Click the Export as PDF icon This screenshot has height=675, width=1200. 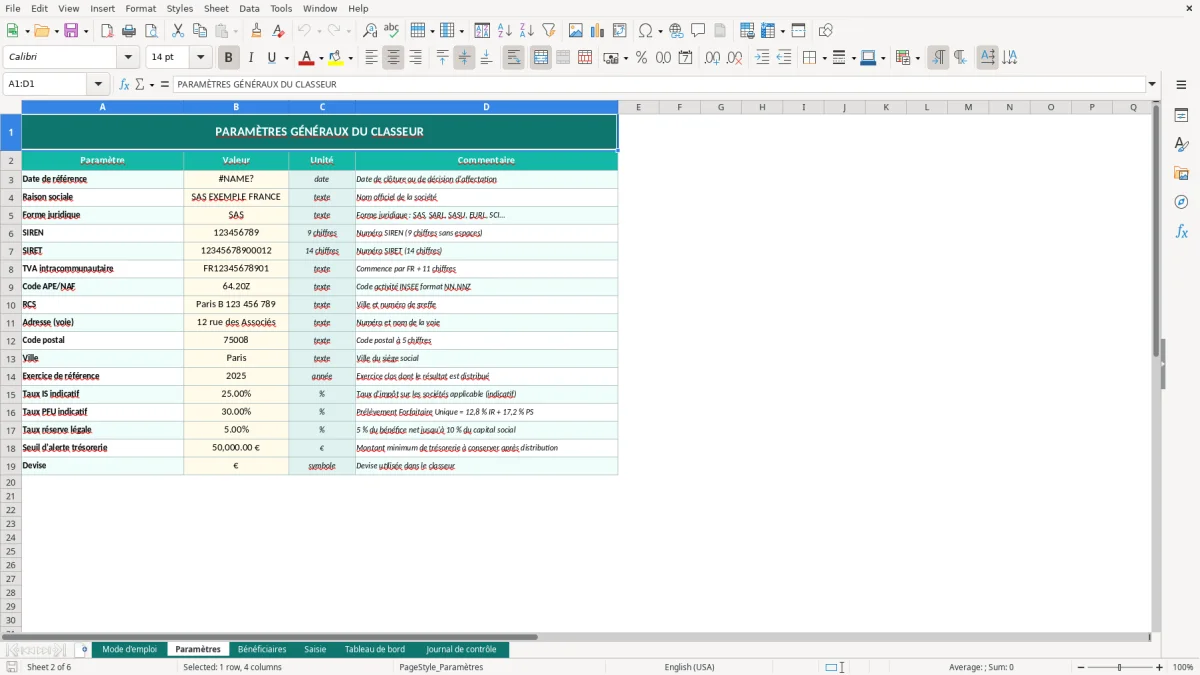click(x=107, y=31)
